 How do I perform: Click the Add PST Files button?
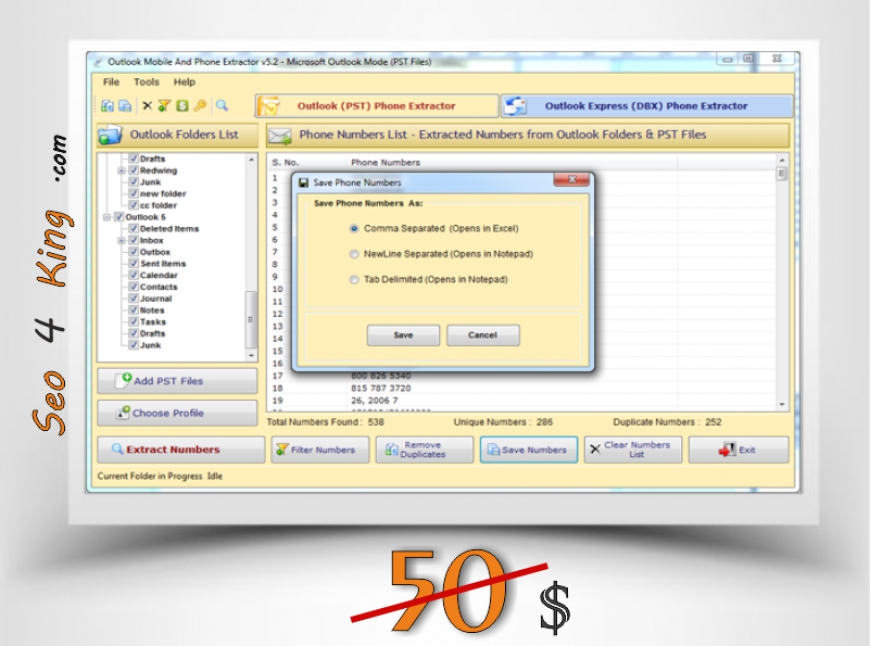coord(178,381)
